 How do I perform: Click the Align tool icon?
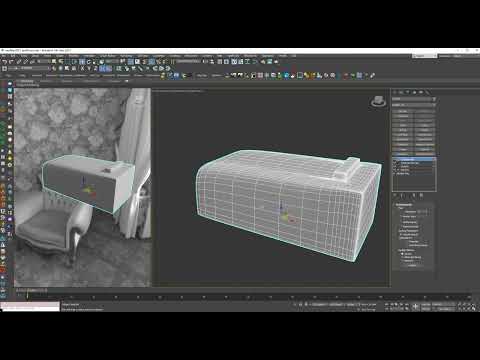[x=212, y=62]
